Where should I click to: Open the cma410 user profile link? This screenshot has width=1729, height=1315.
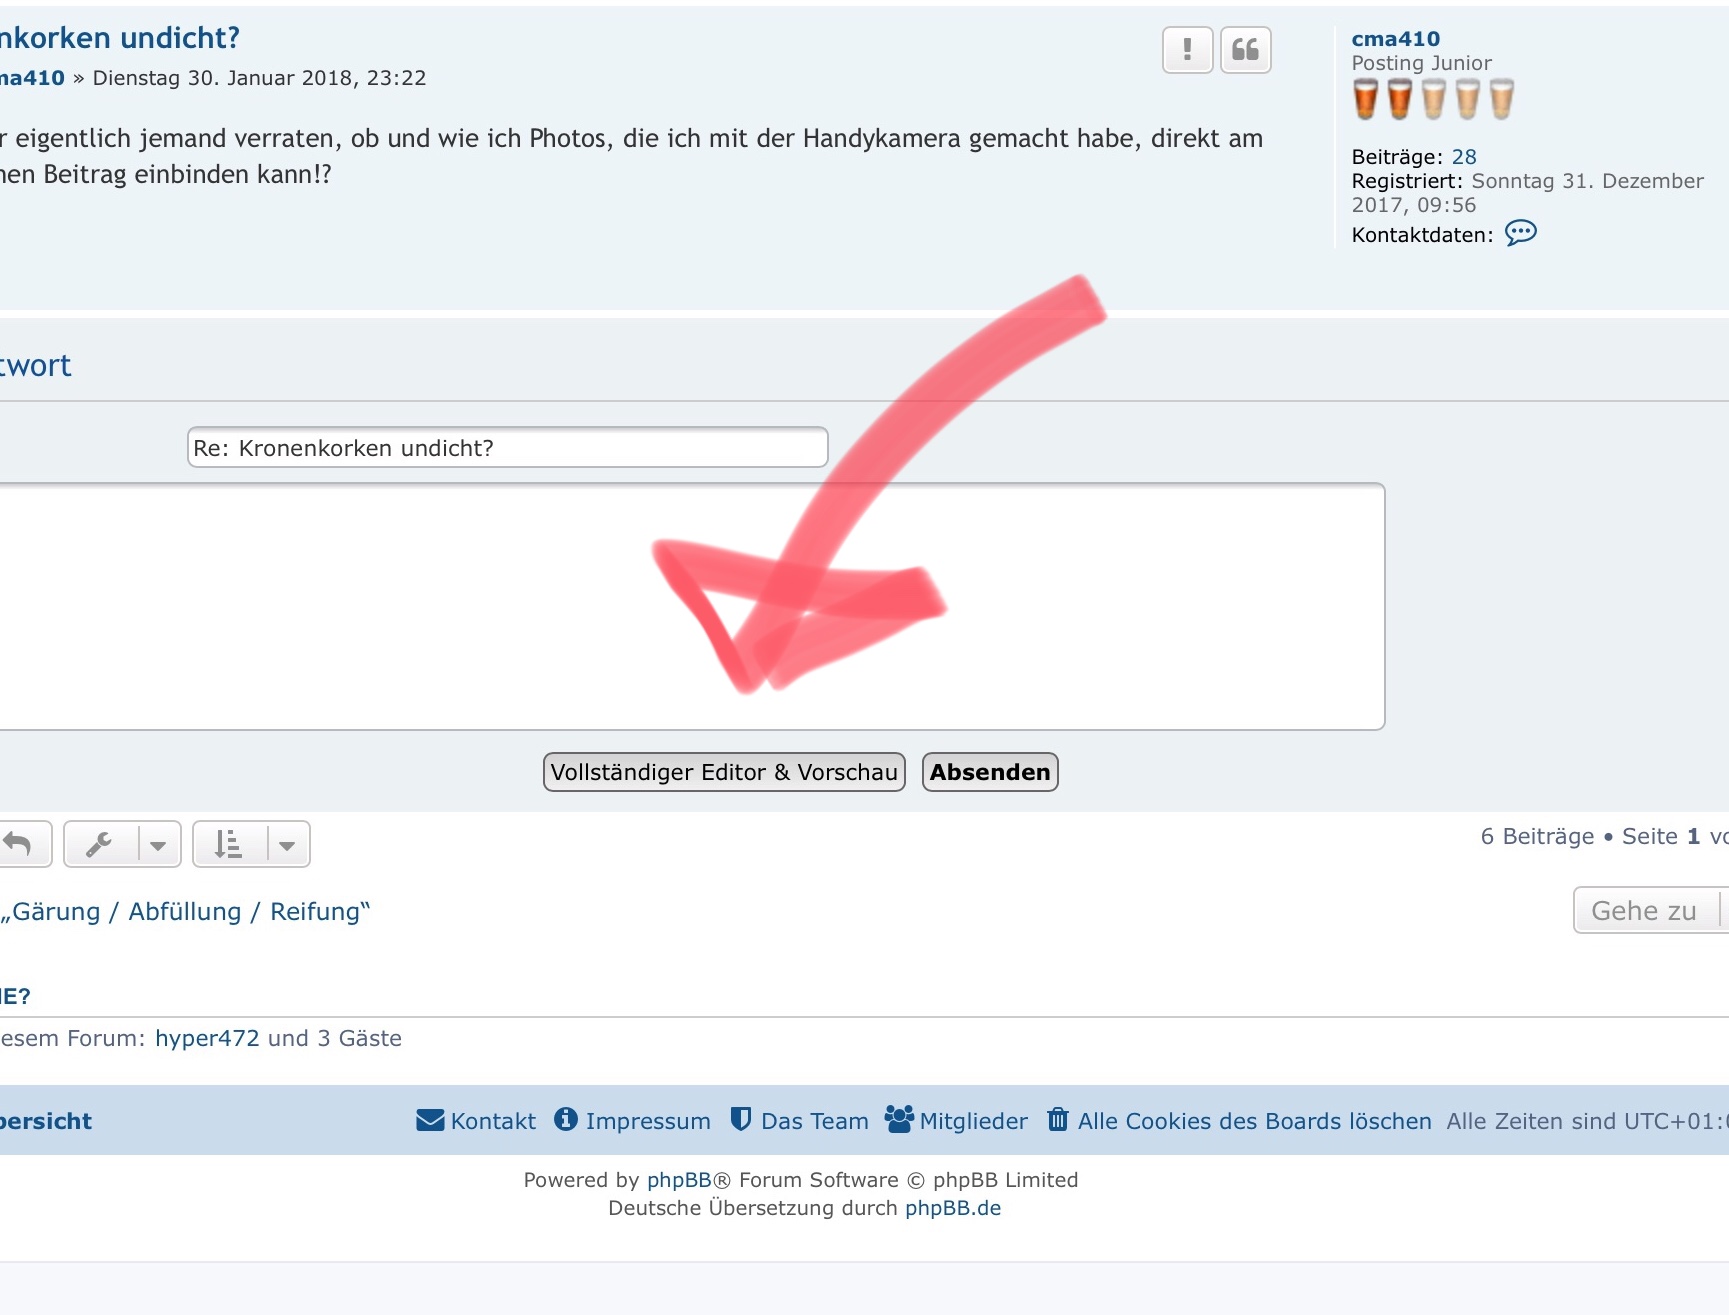pos(1395,39)
